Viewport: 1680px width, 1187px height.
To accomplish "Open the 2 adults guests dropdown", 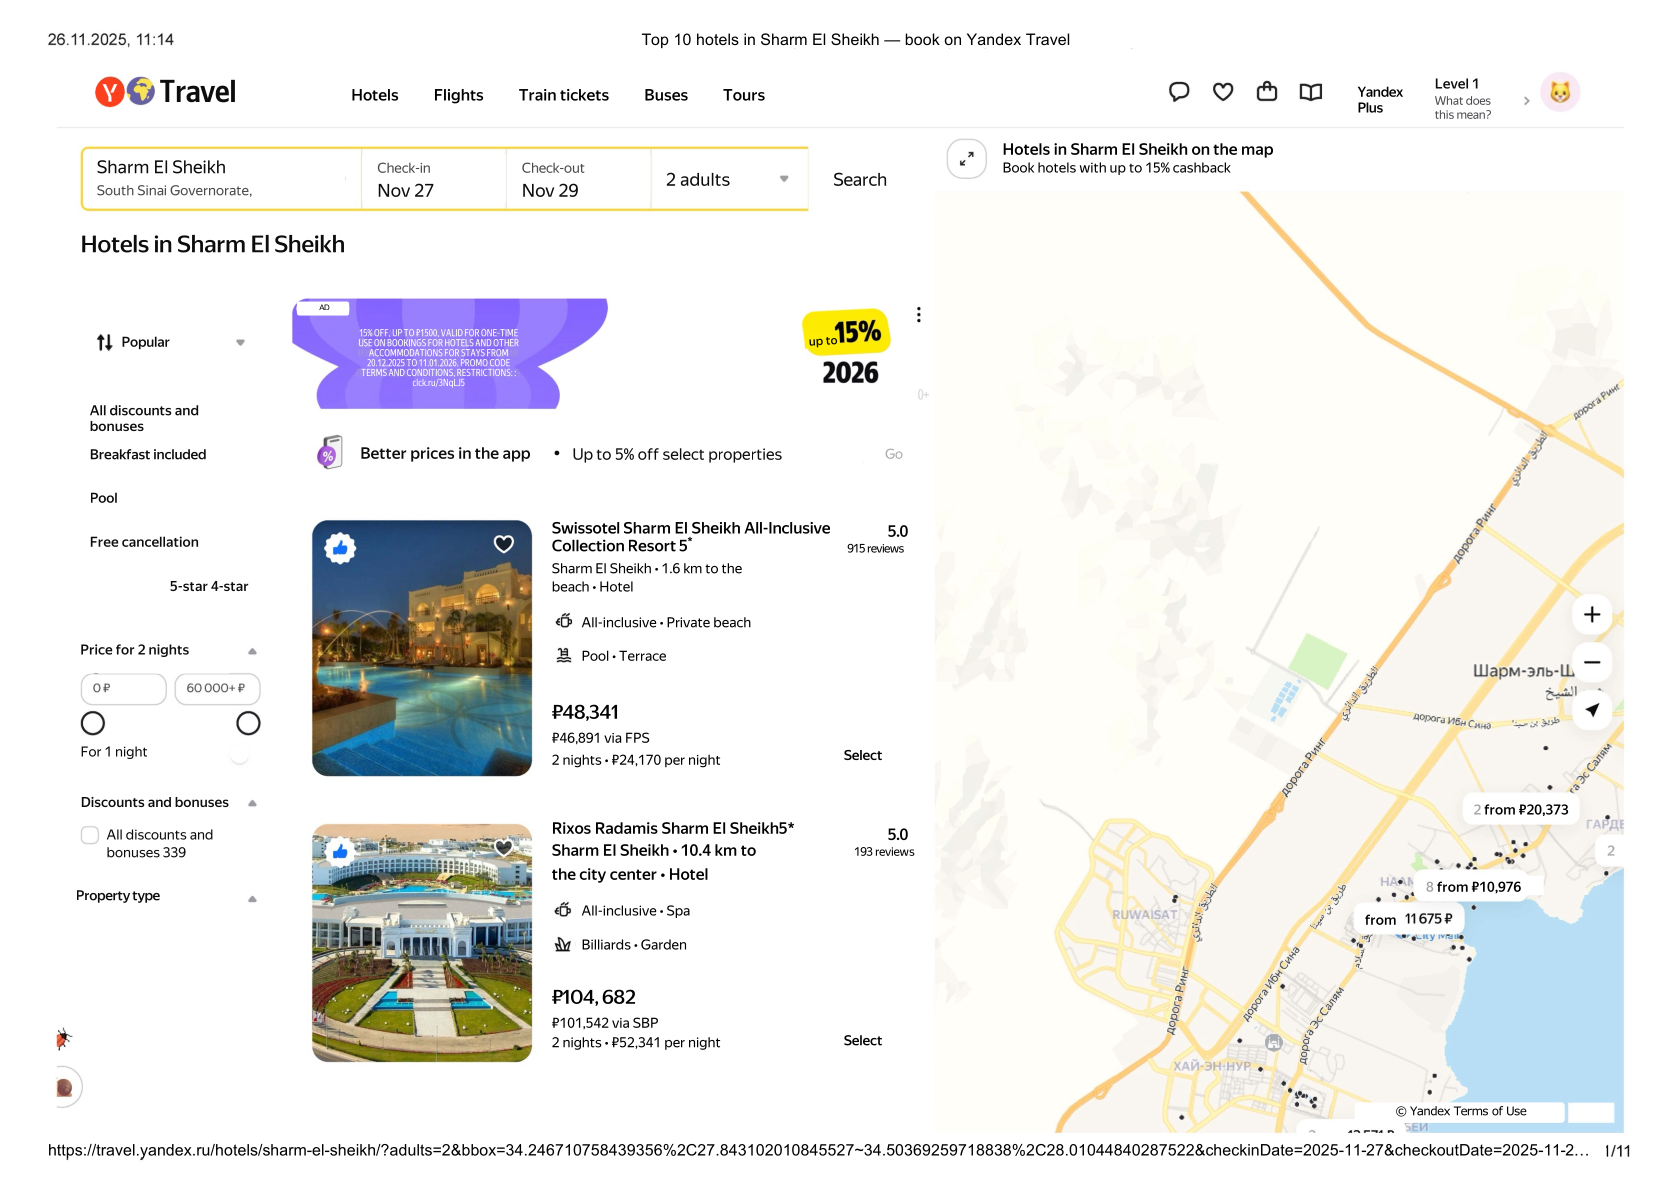I will pyautogui.click(x=729, y=180).
